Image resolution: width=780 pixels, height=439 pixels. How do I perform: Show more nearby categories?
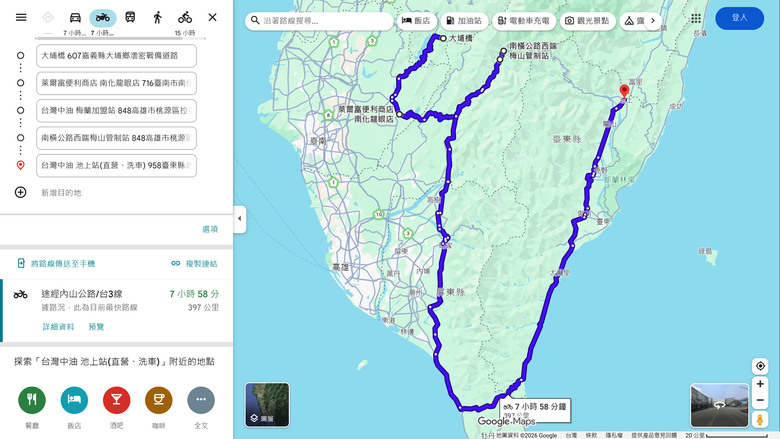tap(201, 400)
